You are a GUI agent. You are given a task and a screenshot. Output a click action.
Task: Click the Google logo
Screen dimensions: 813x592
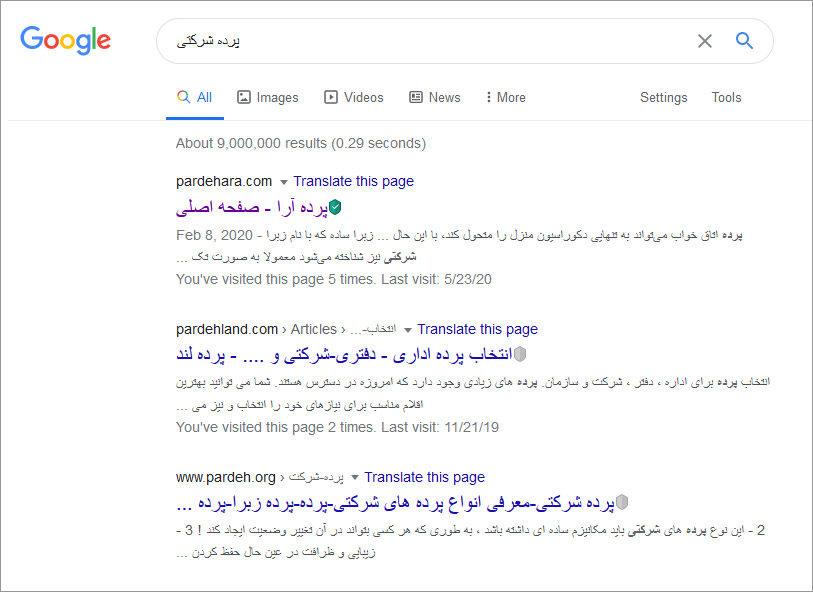point(65,41)
